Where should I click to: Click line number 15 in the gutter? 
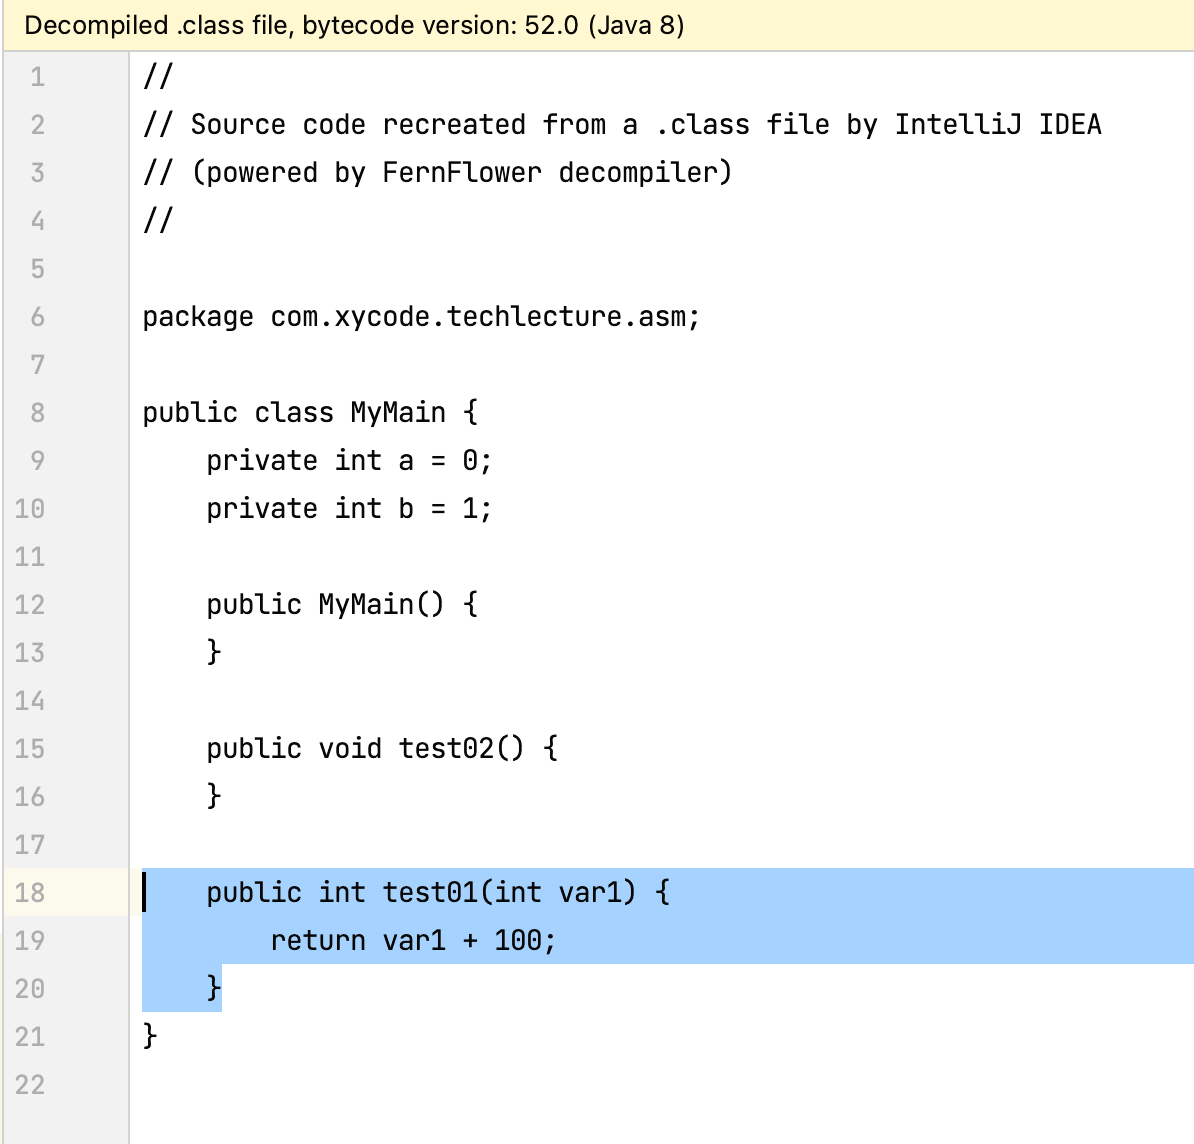pos(30,748)
